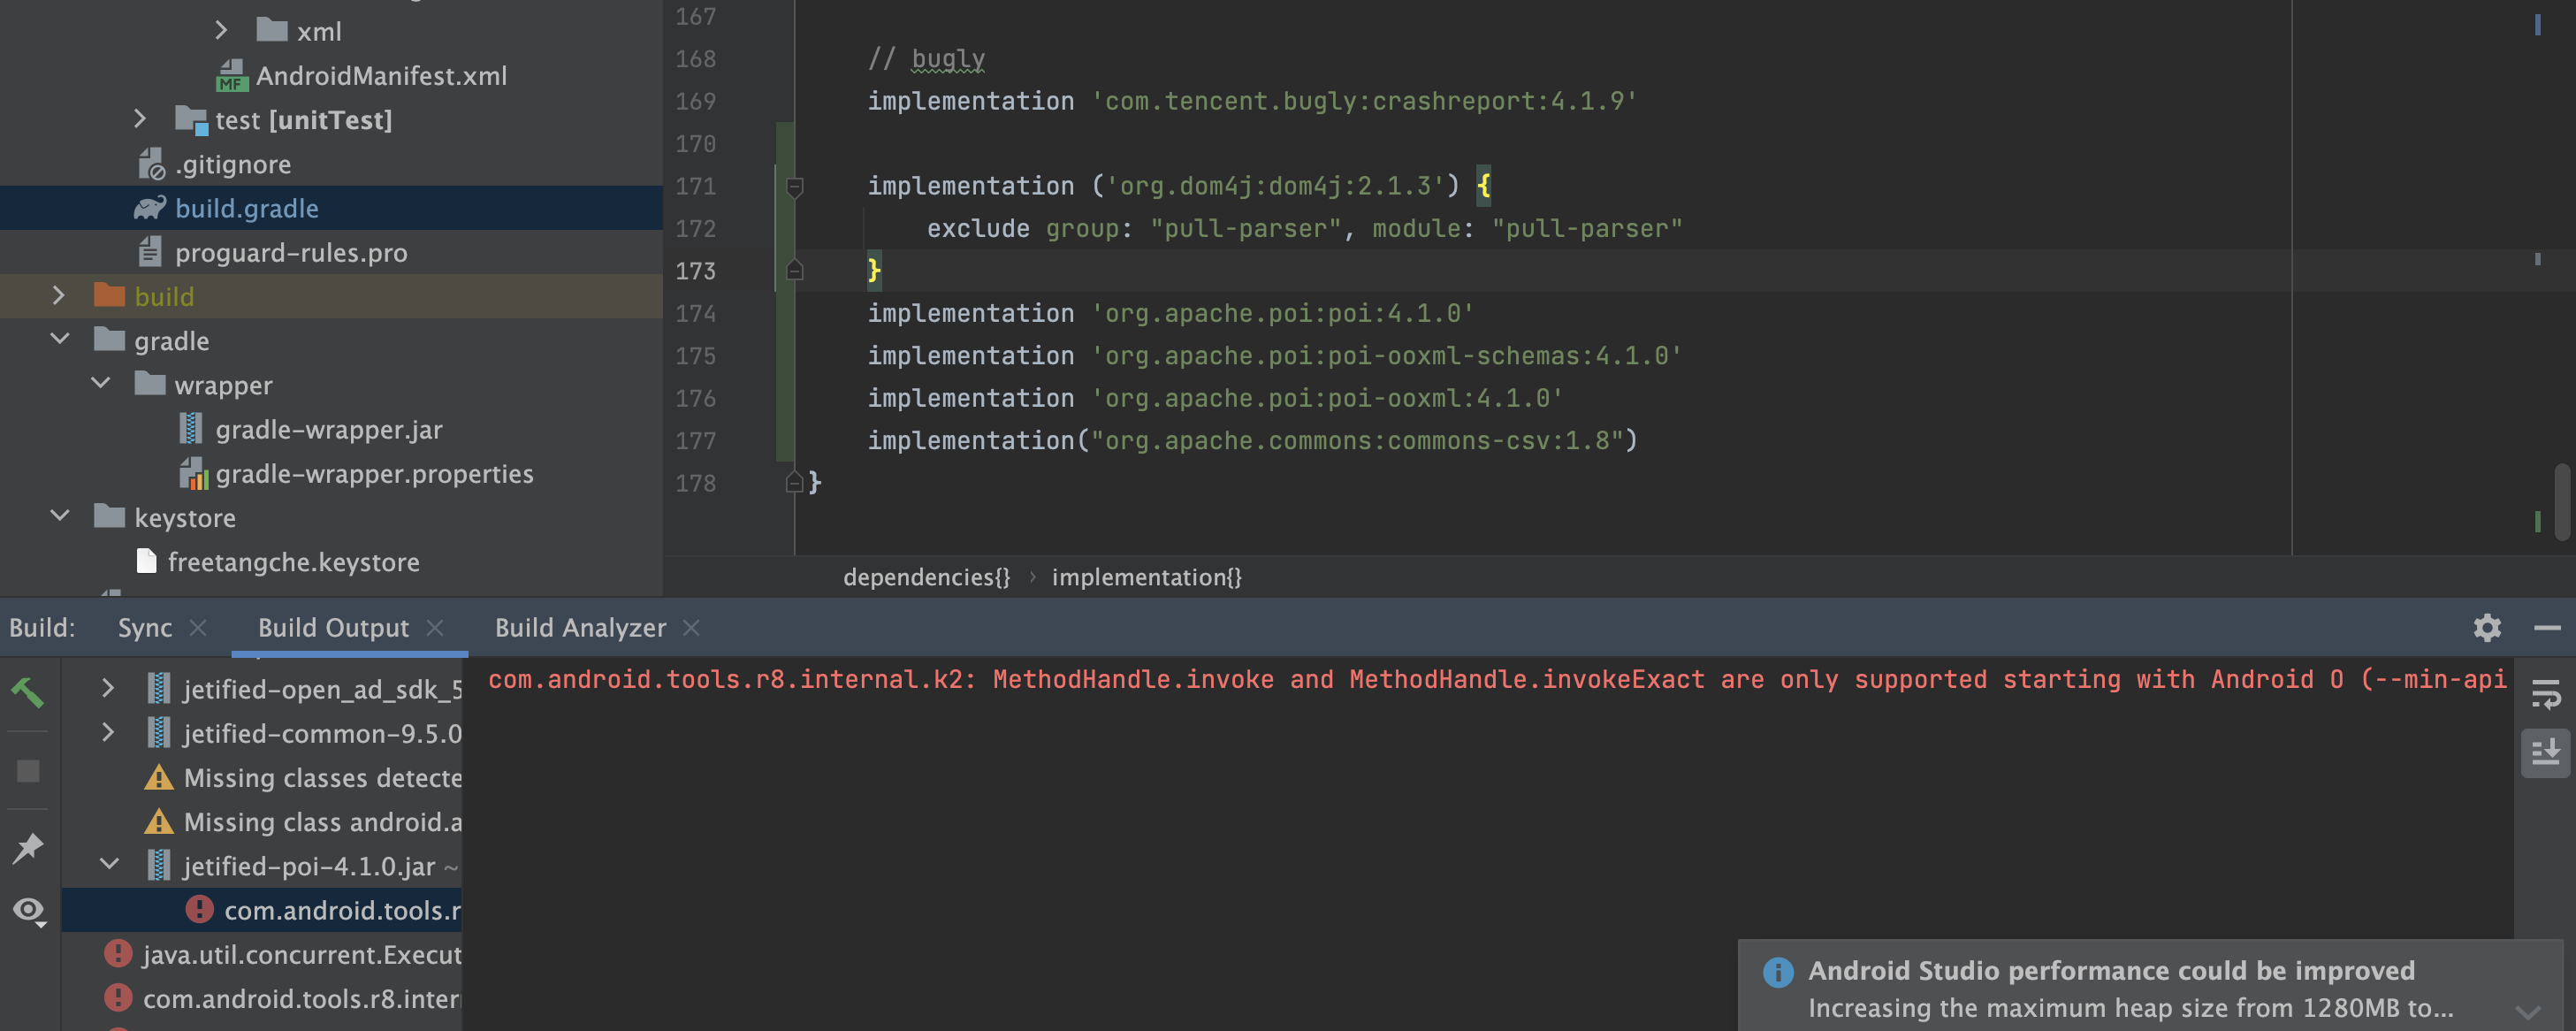This screenshot has width=2576, height=1031.
Task: Click the warning icon on Missing classes detected
Action: tap(160, 777)
